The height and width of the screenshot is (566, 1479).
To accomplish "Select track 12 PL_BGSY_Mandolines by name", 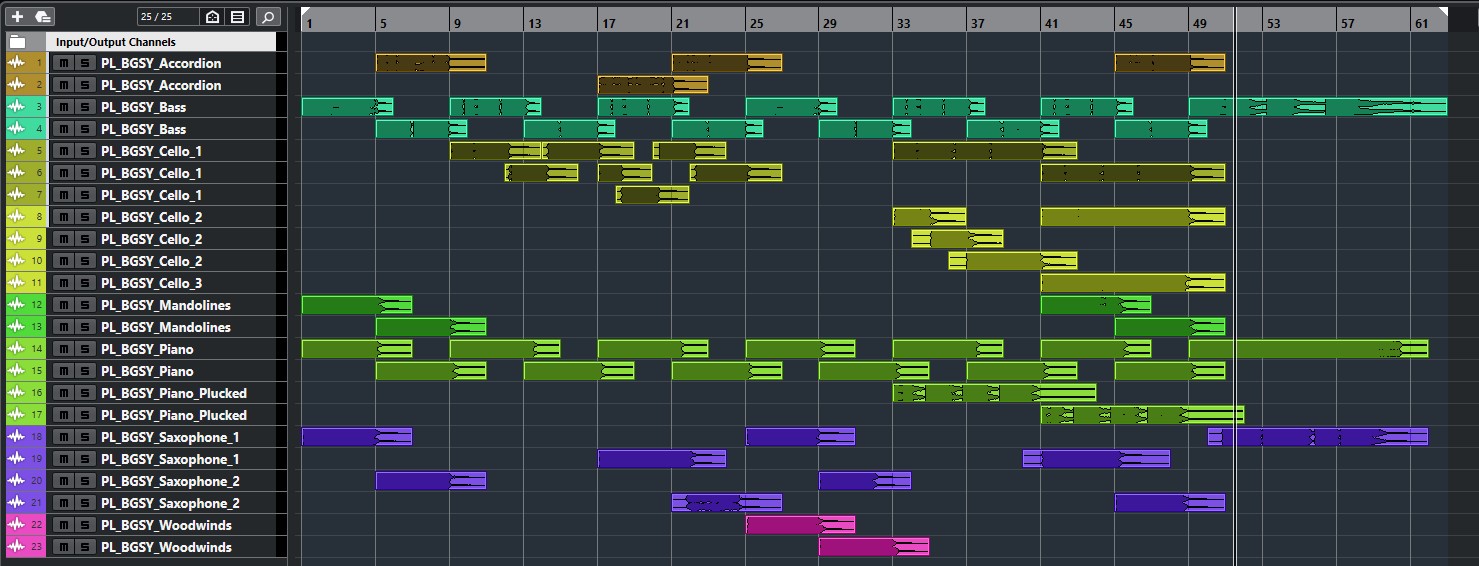I will tap(165, 305).
